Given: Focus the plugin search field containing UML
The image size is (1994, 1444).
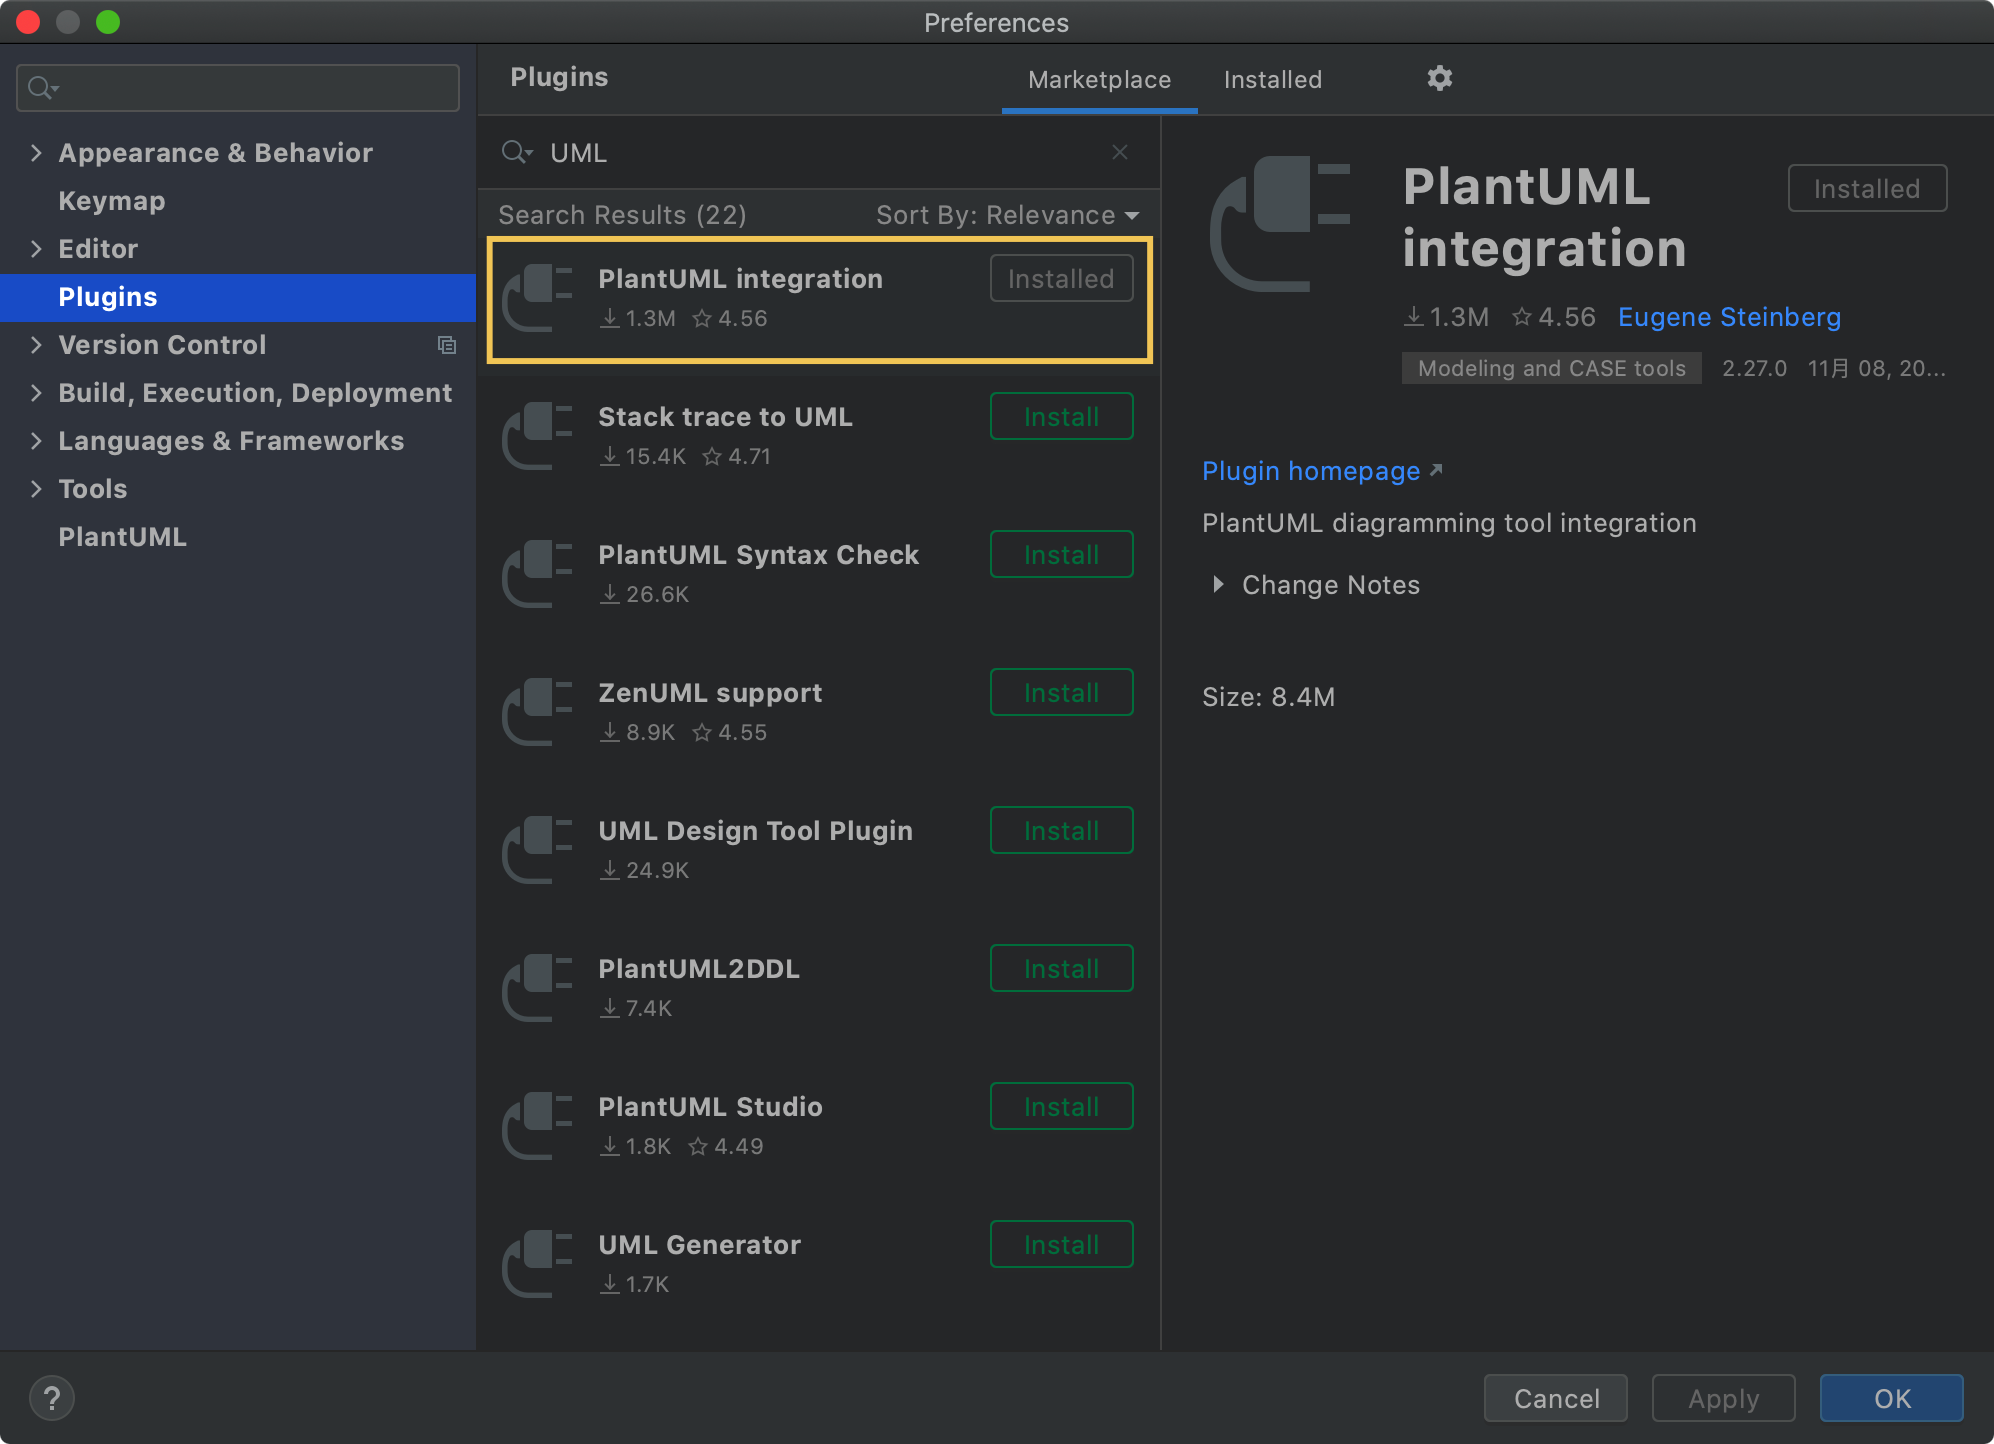Looking at the screenshot, I should [x=820, y=152].
